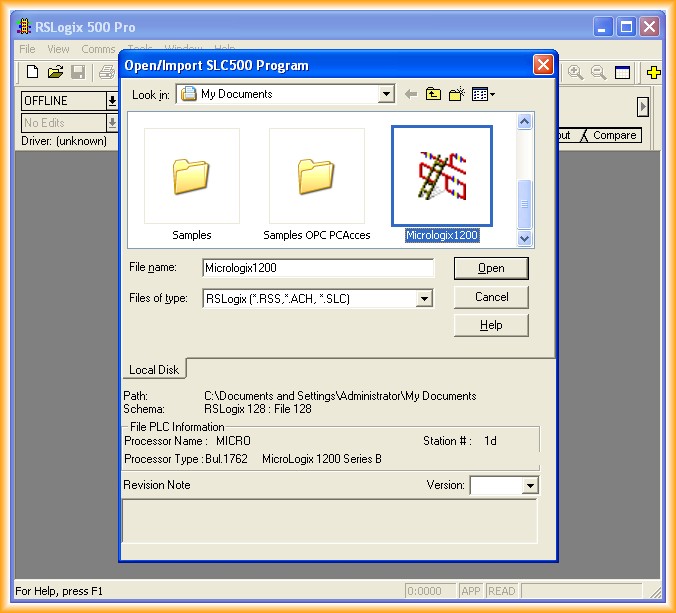Select the Micrologix1200 program file

point(441,177)
